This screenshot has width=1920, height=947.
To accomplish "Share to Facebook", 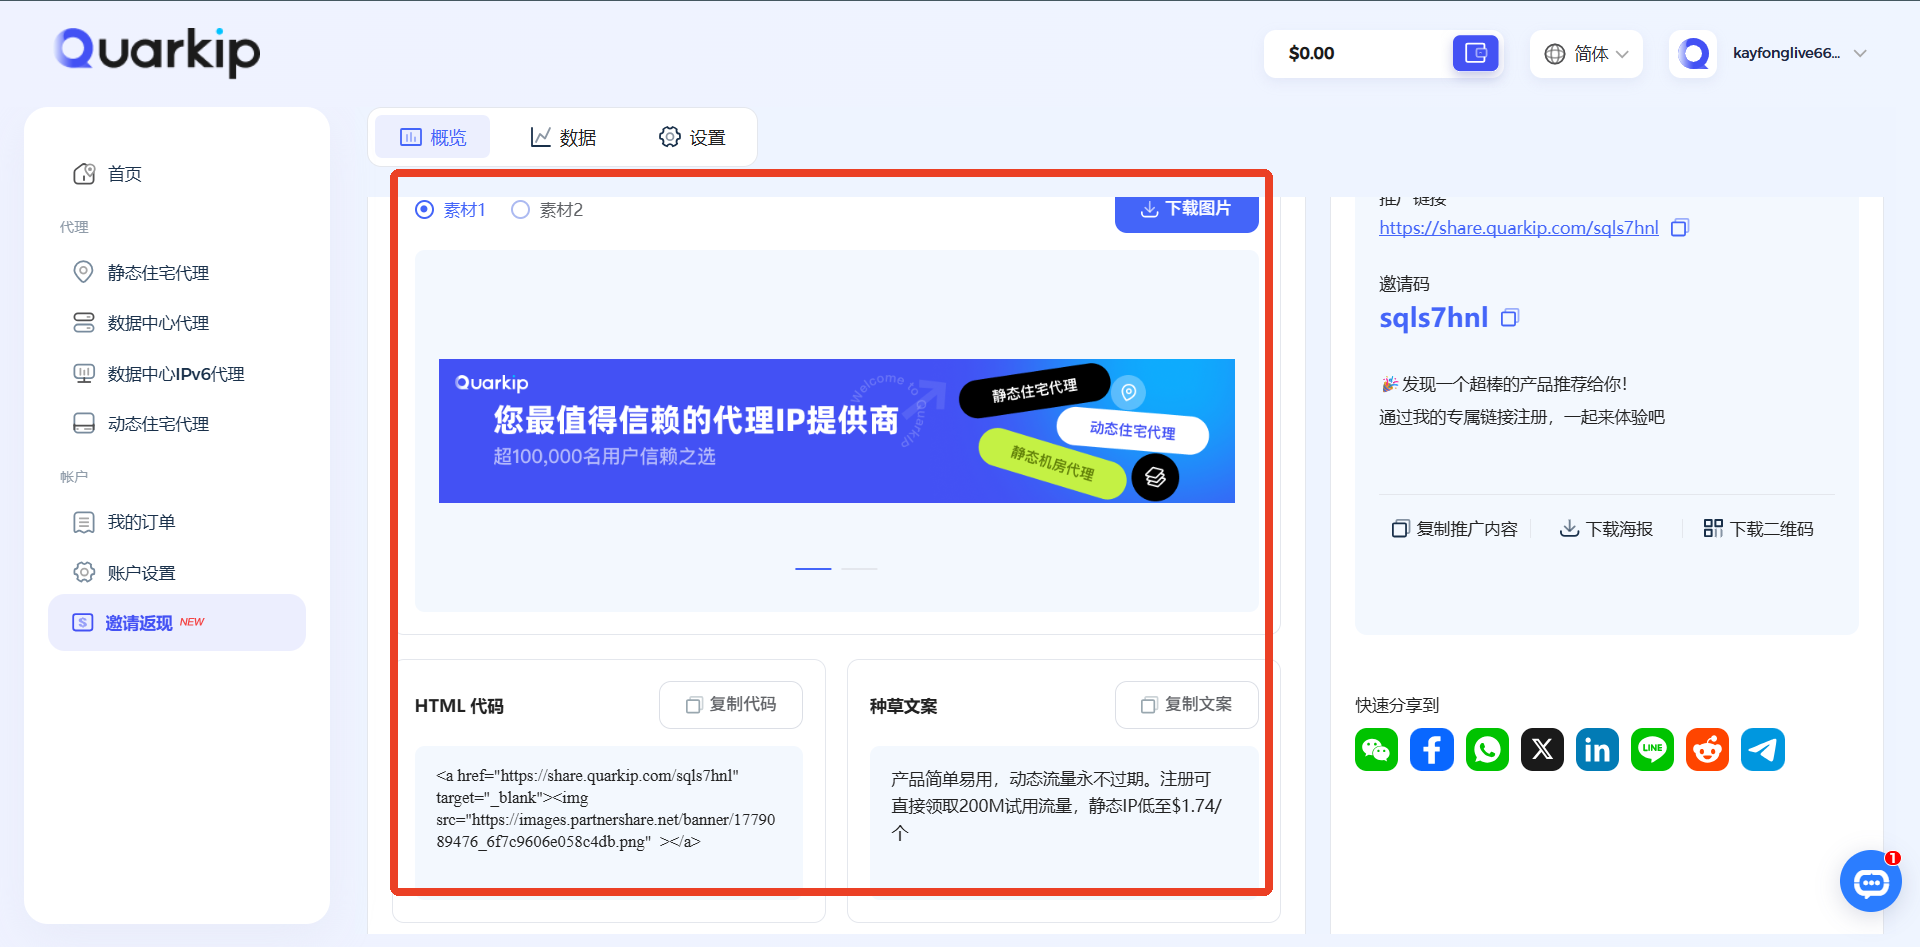I will (x=1432, y=750).
